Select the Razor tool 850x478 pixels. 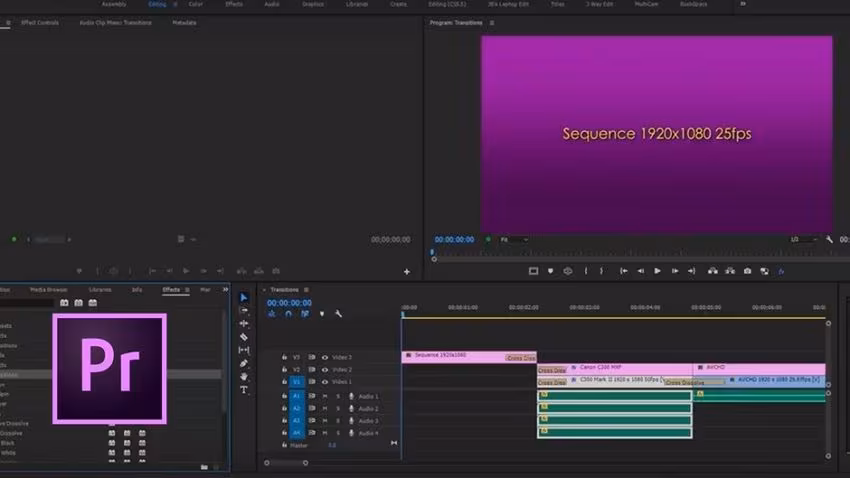243,337
